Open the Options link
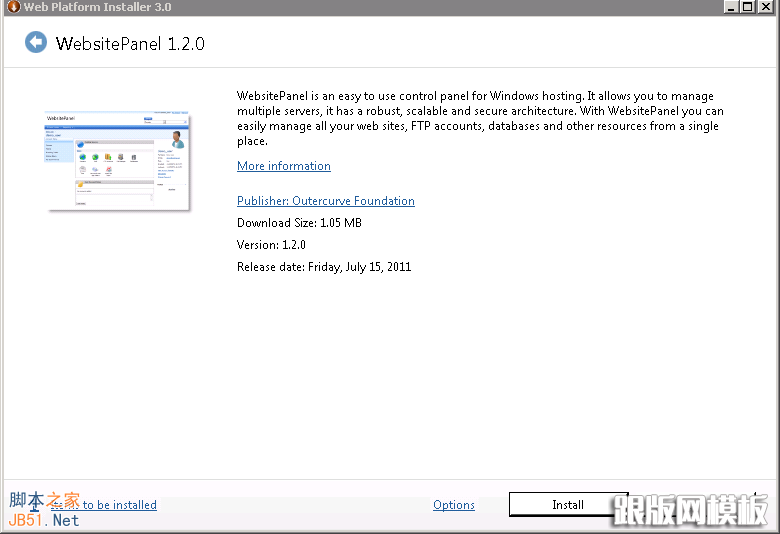Screen dimensions: 780x534 pos(454,505)
